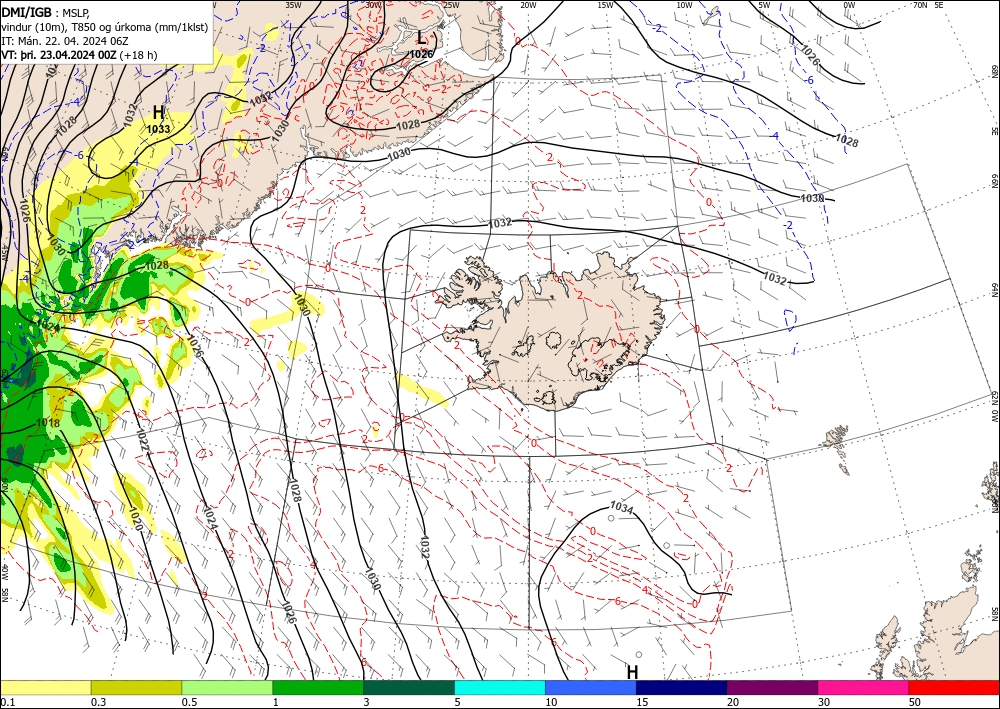The image size is (1000, 709).
Task: Pick the blue 10–15 legend swatch
Action: (591, 687)
